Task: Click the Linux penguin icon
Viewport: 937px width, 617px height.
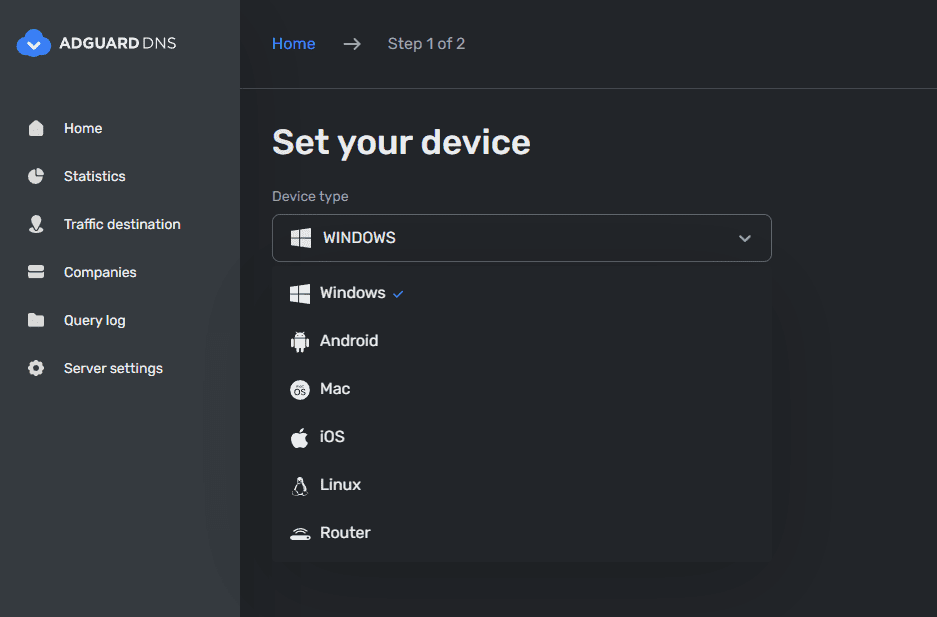Action: (299, 486)
